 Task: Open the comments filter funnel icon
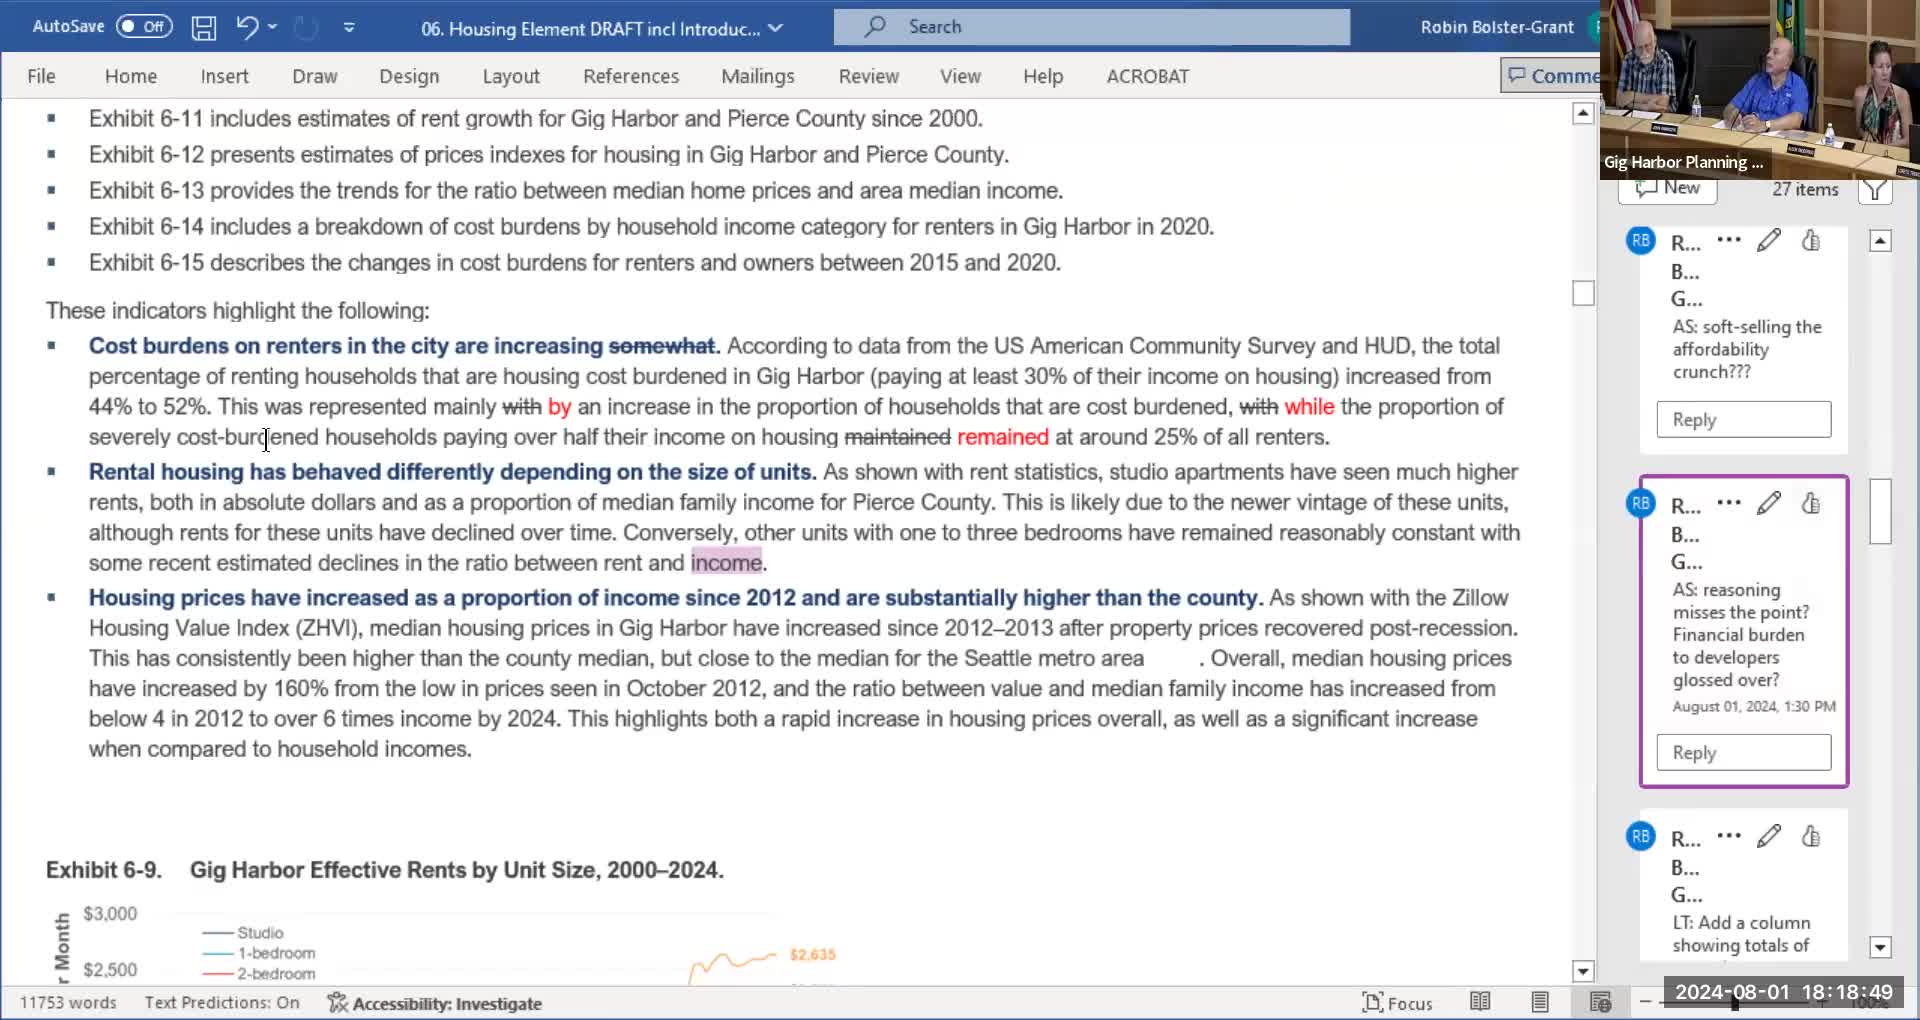click(x=1875, y=190)
